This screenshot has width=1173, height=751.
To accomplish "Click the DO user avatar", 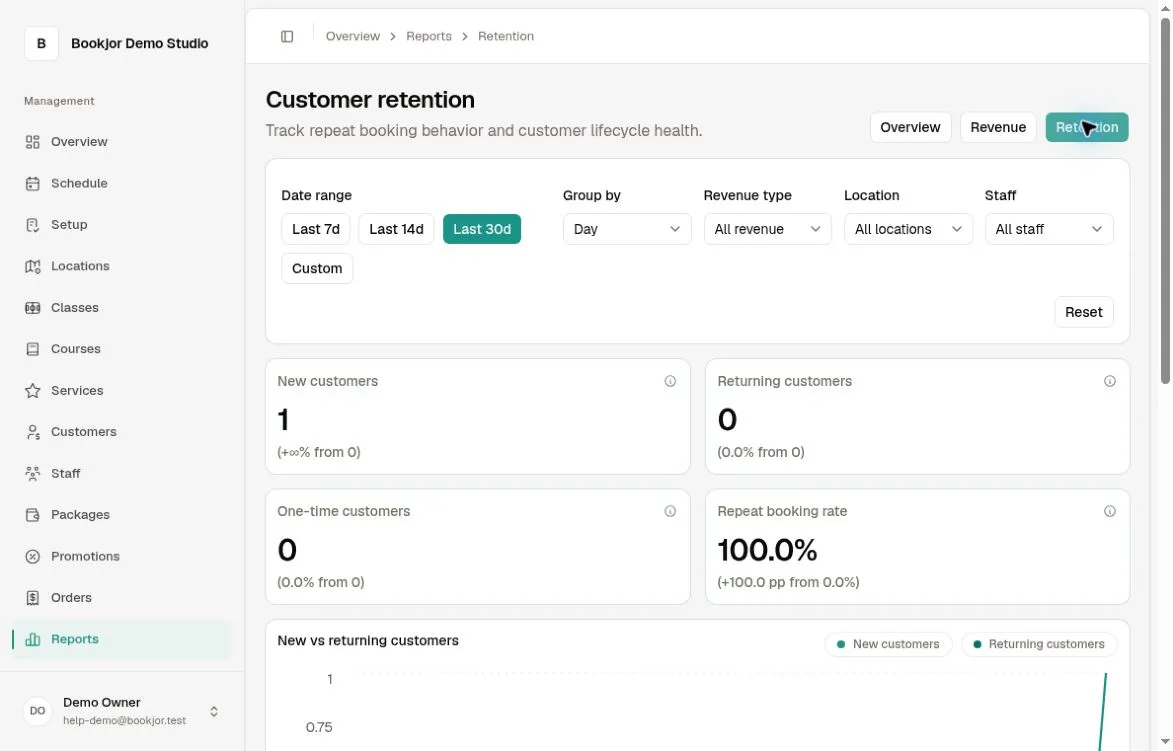I will (37, 711).
